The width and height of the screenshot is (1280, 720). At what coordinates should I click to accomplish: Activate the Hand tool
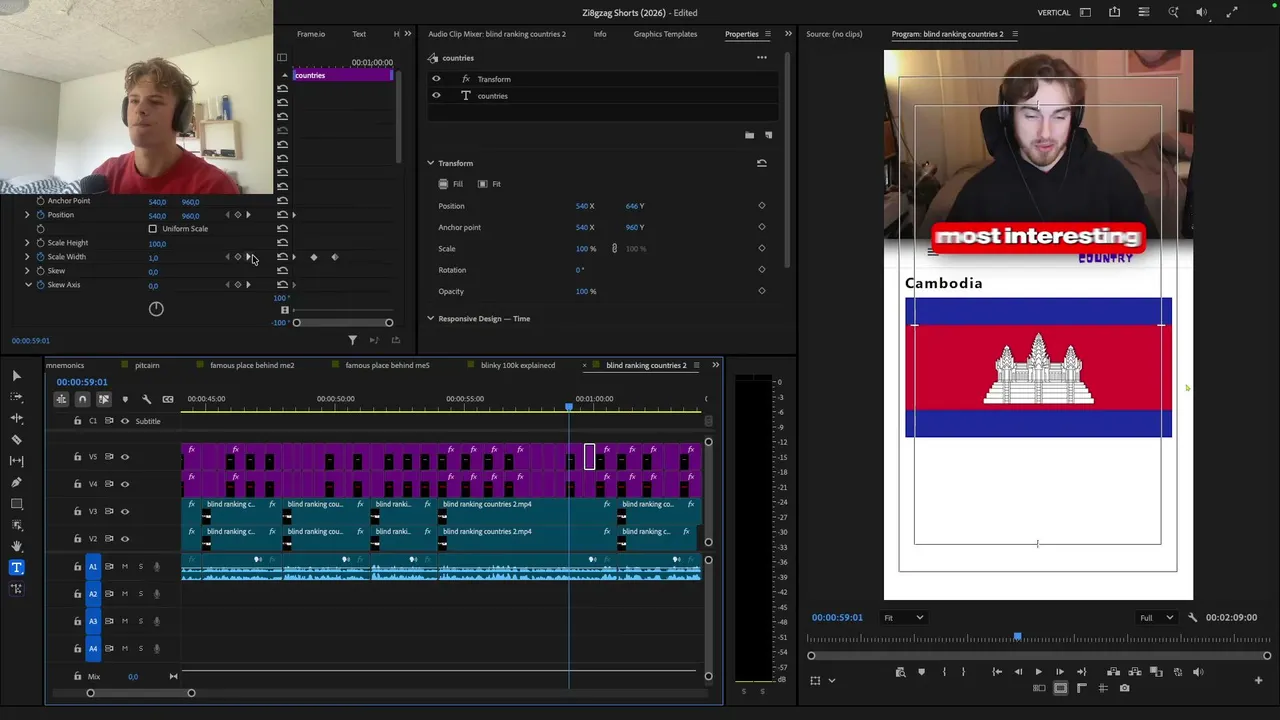tap(16, 546)
